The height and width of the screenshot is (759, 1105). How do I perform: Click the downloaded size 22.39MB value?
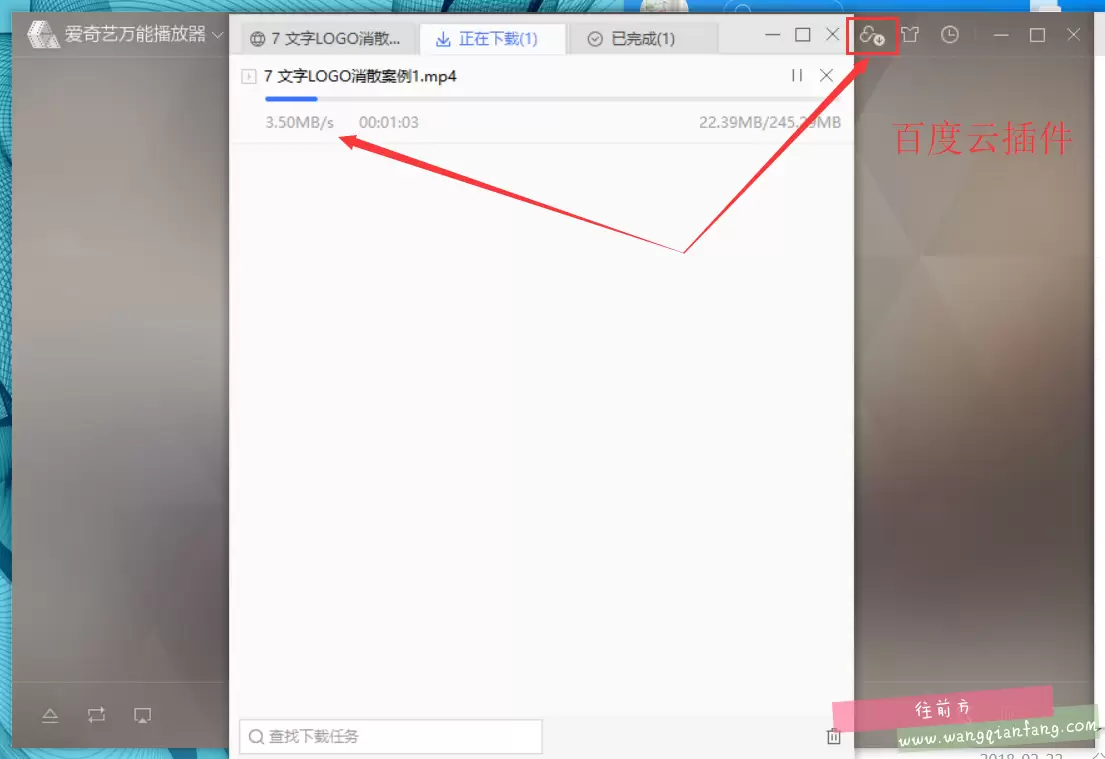click(731, 123)
